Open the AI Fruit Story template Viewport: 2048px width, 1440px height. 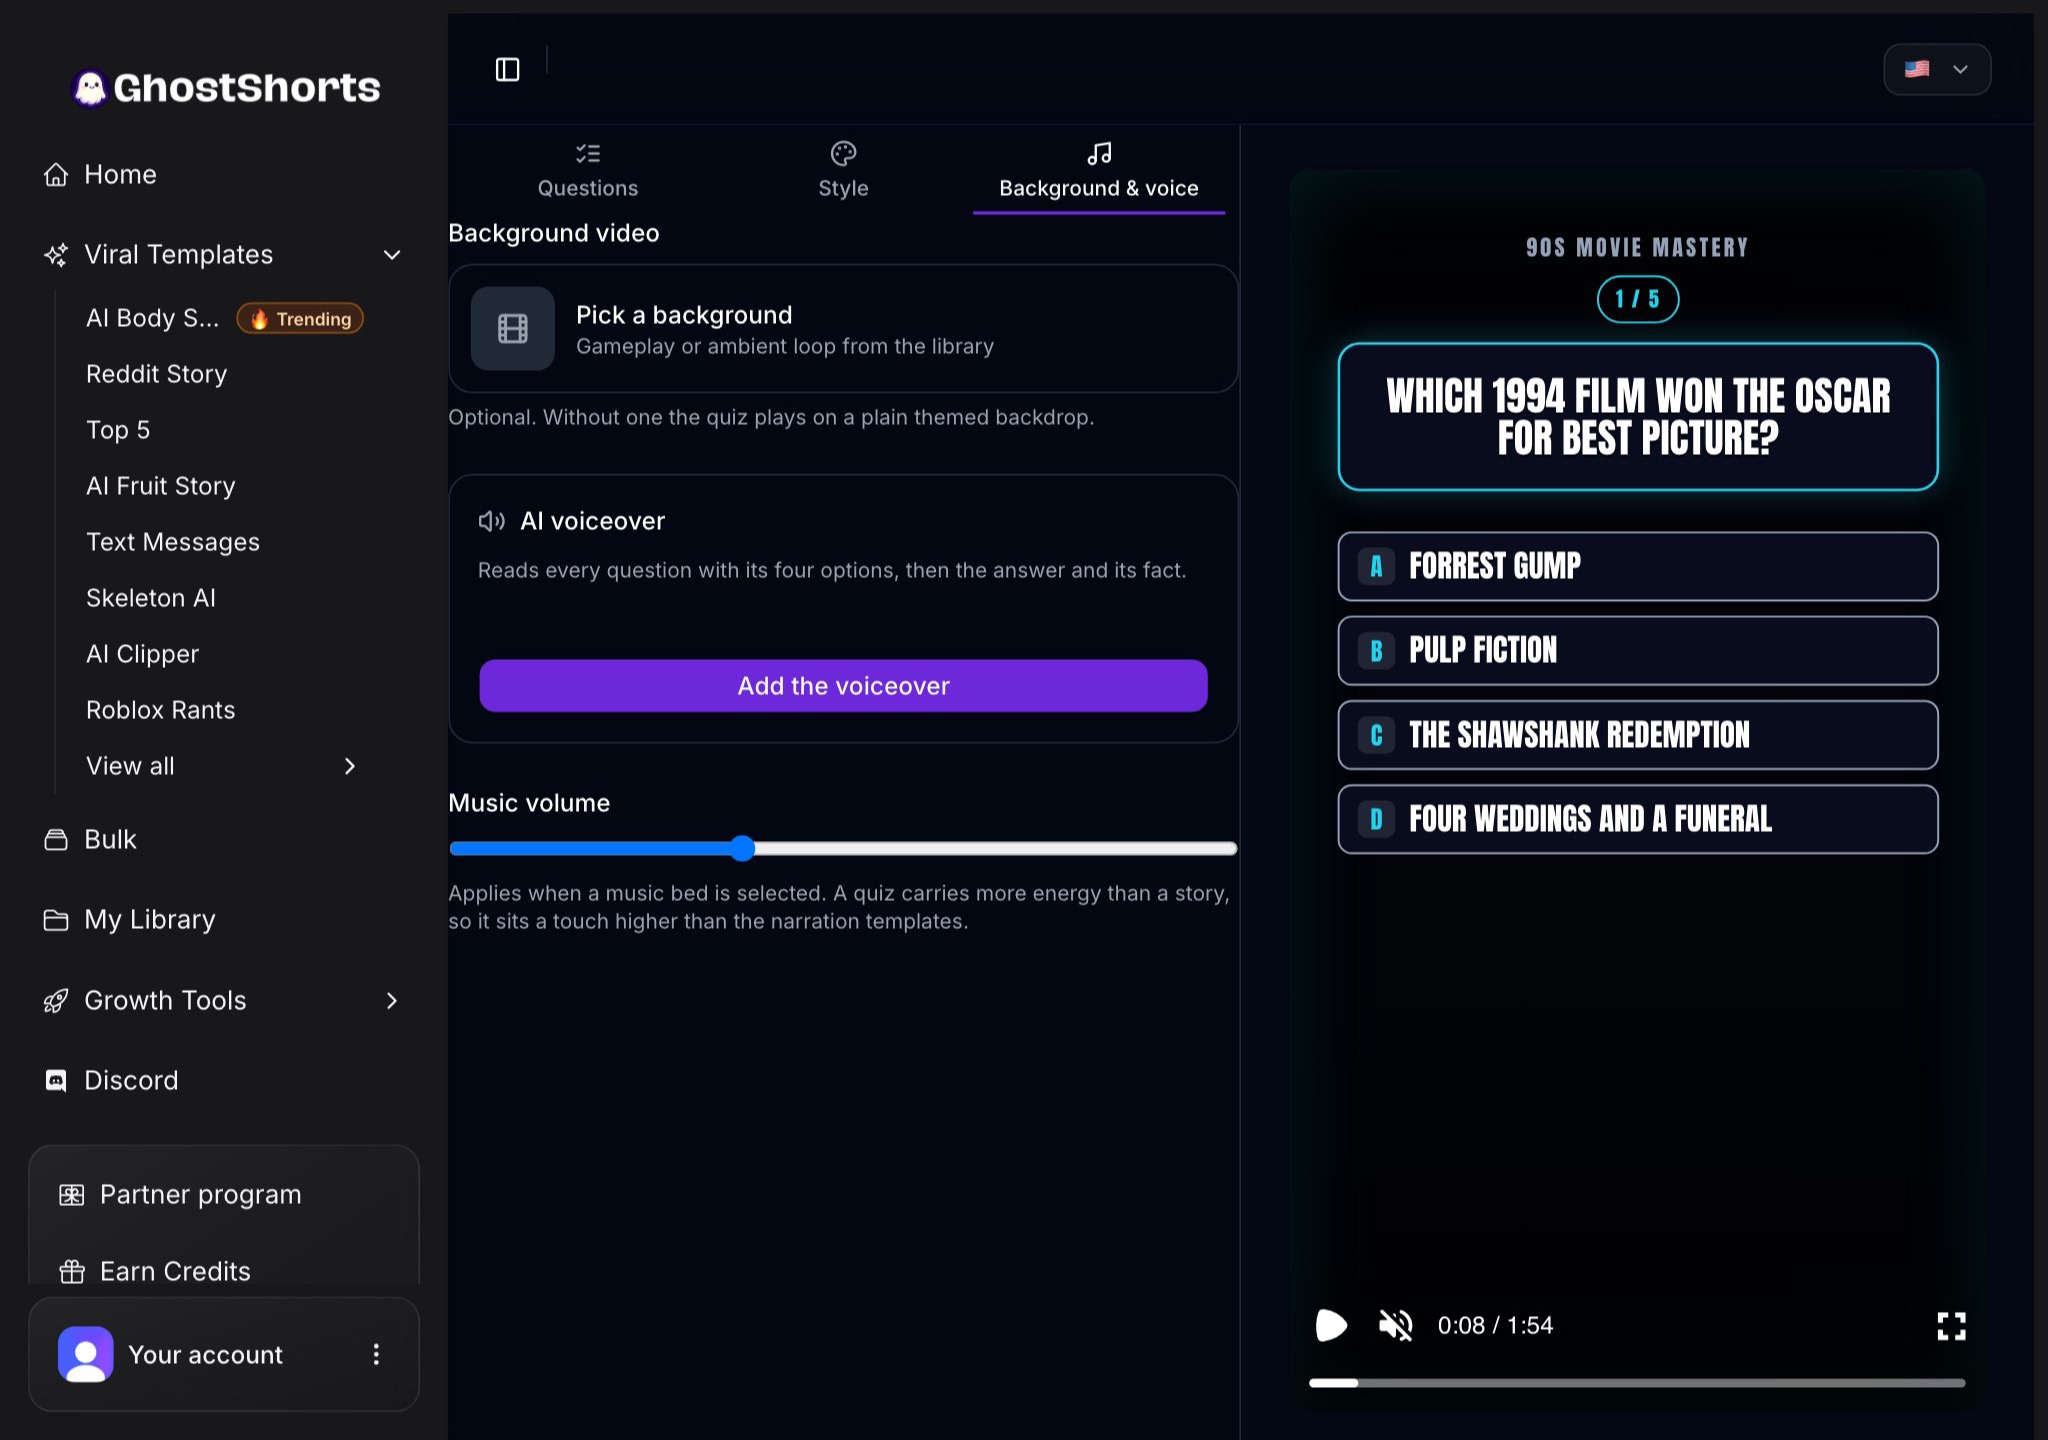coord(161,486)
